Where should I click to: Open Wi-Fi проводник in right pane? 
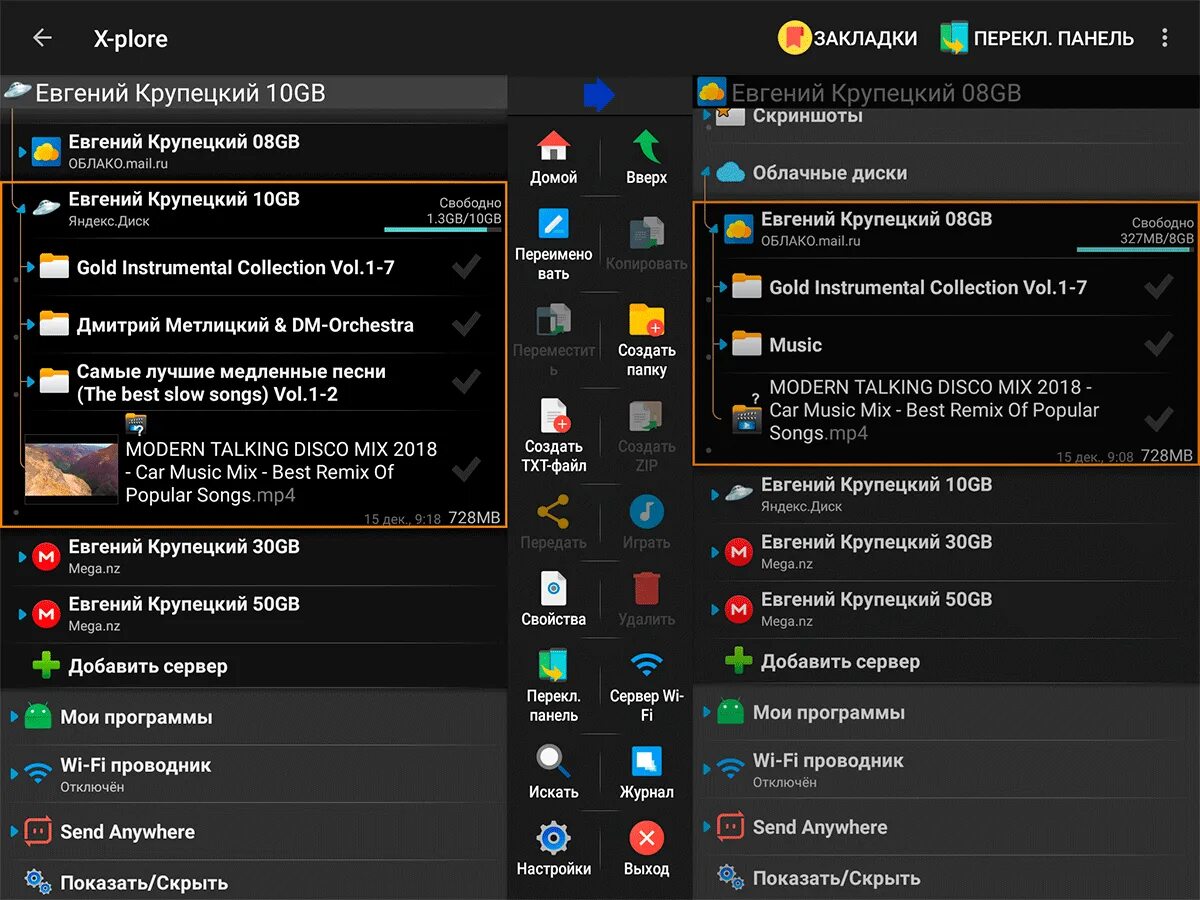tap(946, 769)
